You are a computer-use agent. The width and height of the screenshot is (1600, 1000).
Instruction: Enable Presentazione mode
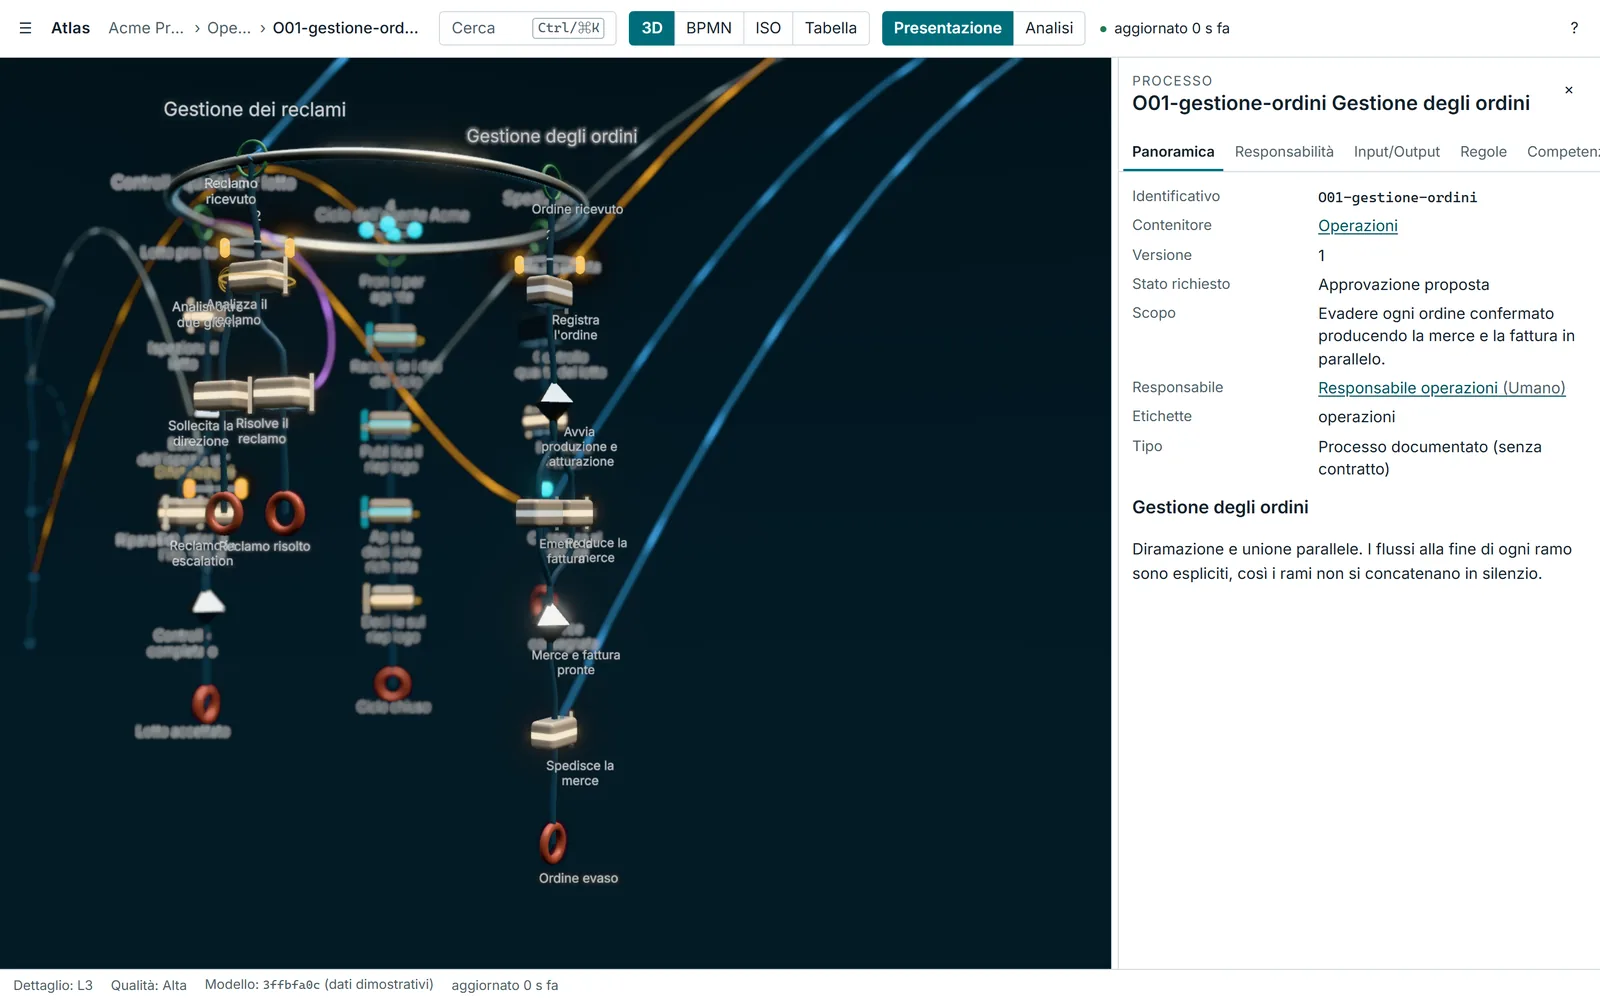coord(948,28)
